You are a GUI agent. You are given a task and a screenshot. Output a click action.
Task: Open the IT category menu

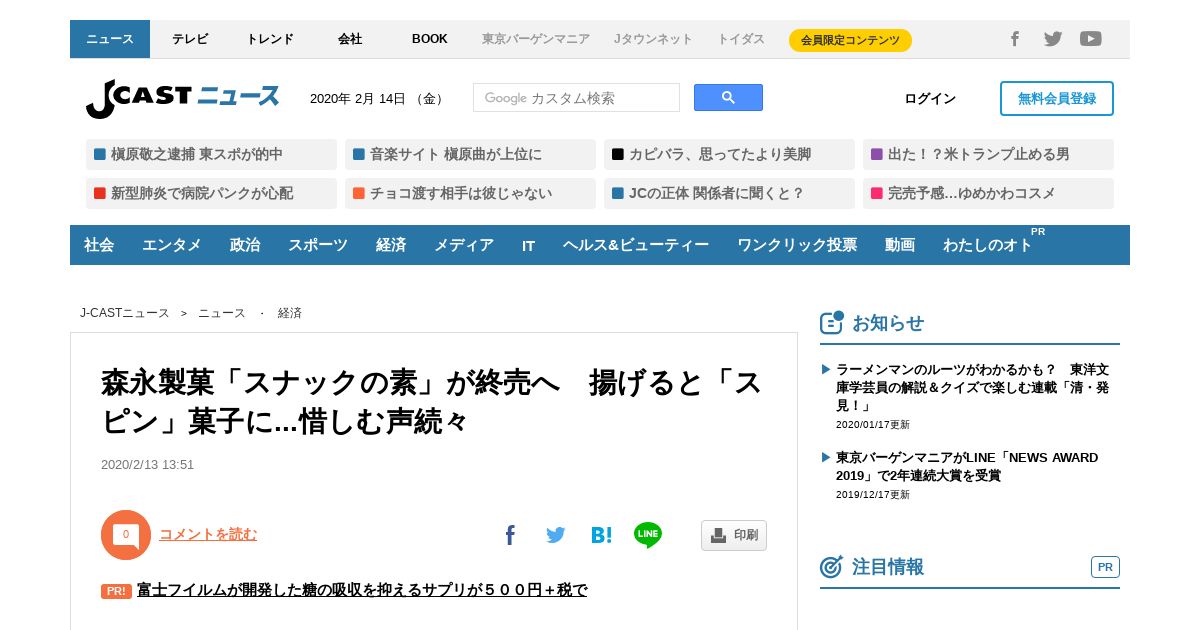[528, 245]
